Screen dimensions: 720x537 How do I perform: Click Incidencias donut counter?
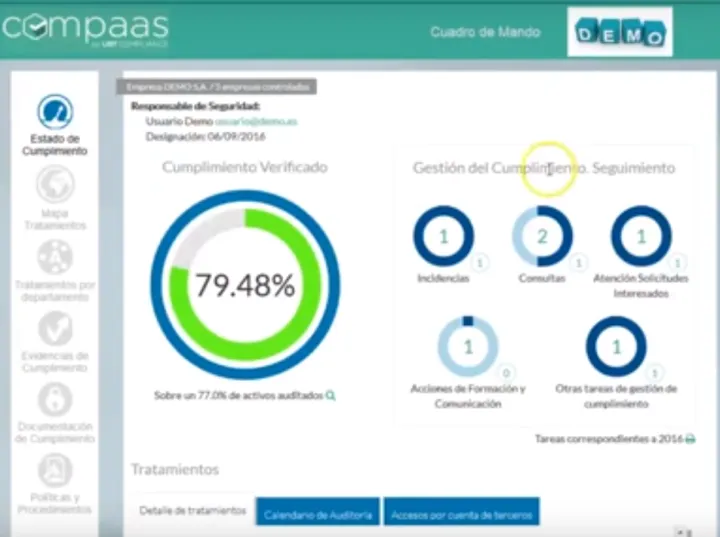click(443, 236)
